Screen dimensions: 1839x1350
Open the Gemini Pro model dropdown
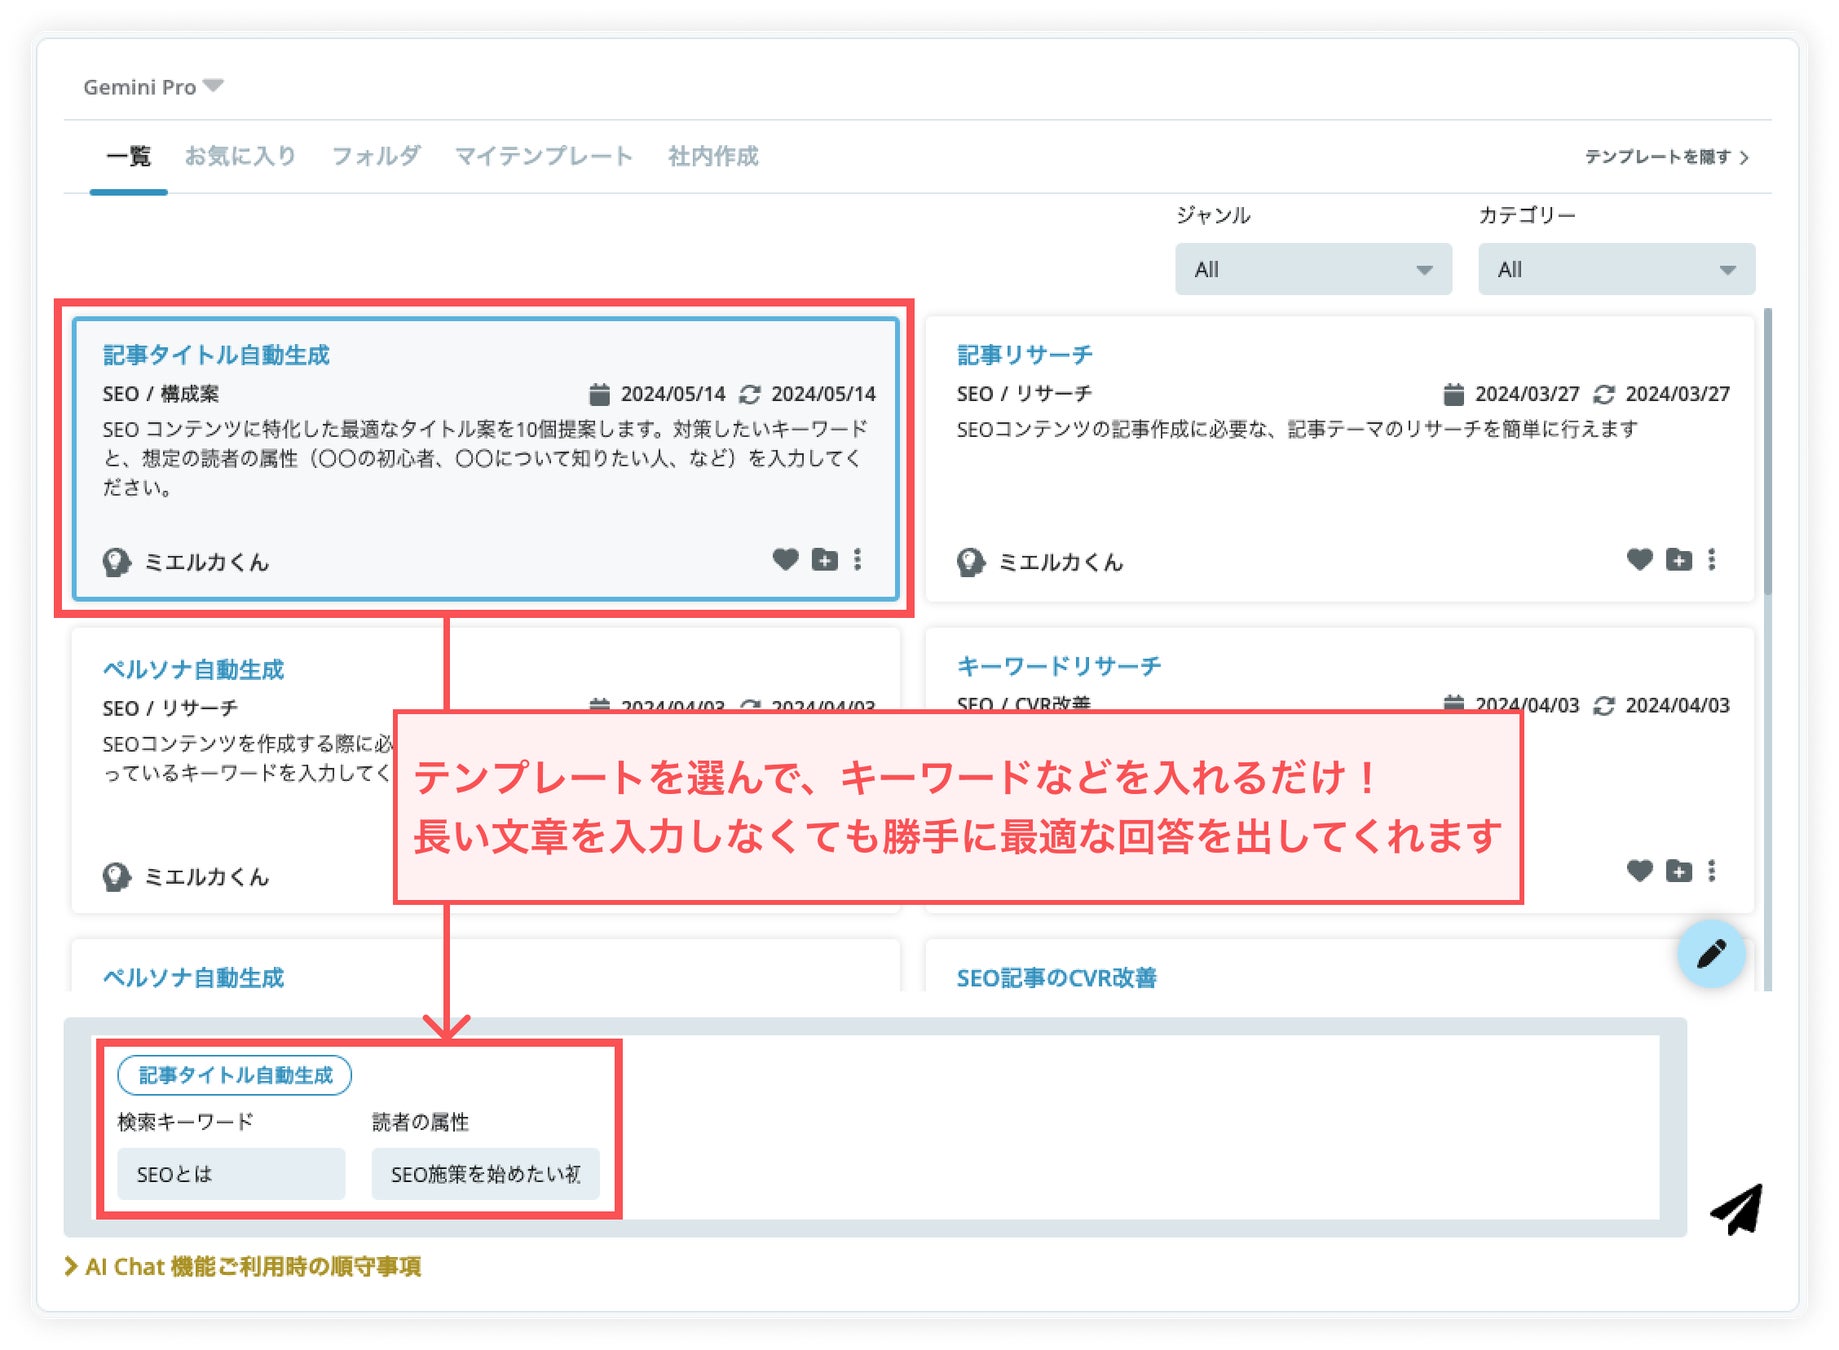[153, 87]
